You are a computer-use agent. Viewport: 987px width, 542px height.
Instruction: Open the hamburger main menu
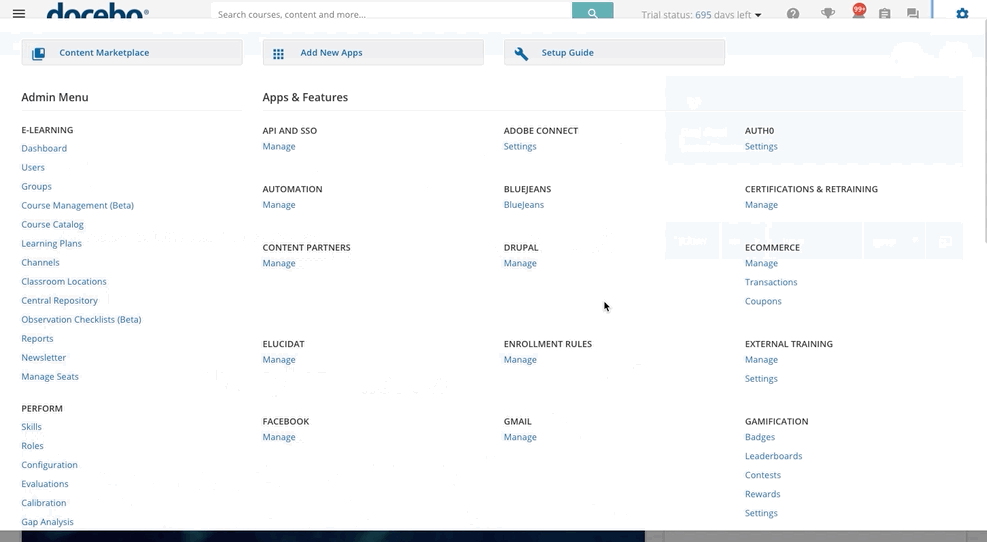click(x=19, y=13)
